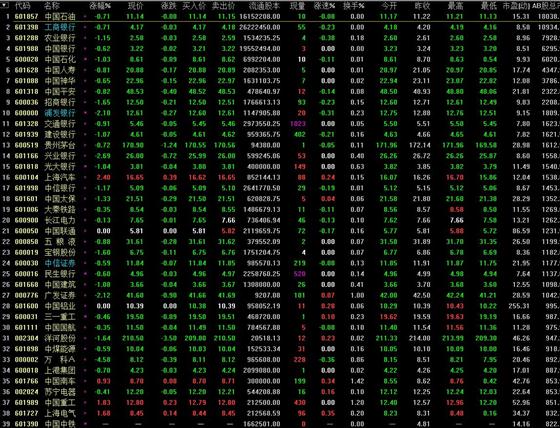The width and height of the screenshot is (560, 428).
Task: Click the marker dot beside 中国石化
Action: click(x=85, y=59)
